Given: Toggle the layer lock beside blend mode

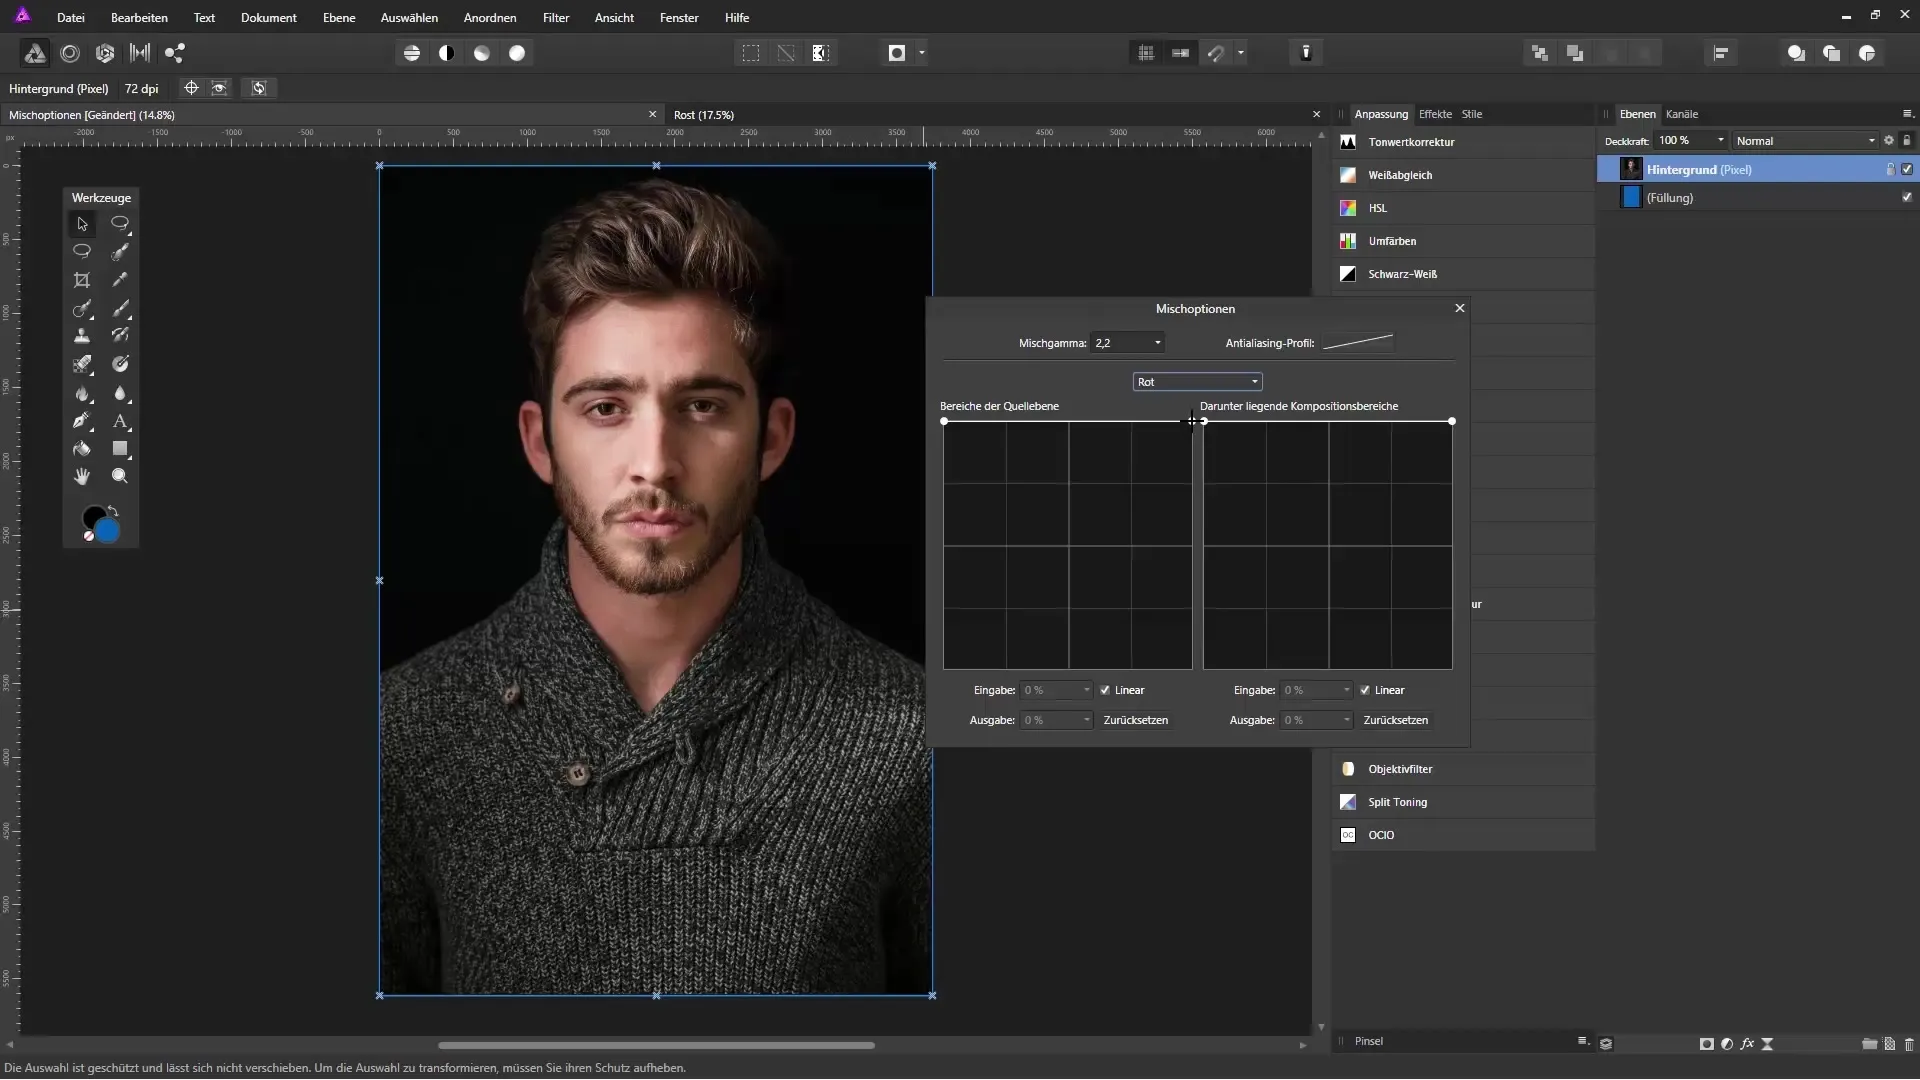Looking at the screenshot, I should (1907, 141).
